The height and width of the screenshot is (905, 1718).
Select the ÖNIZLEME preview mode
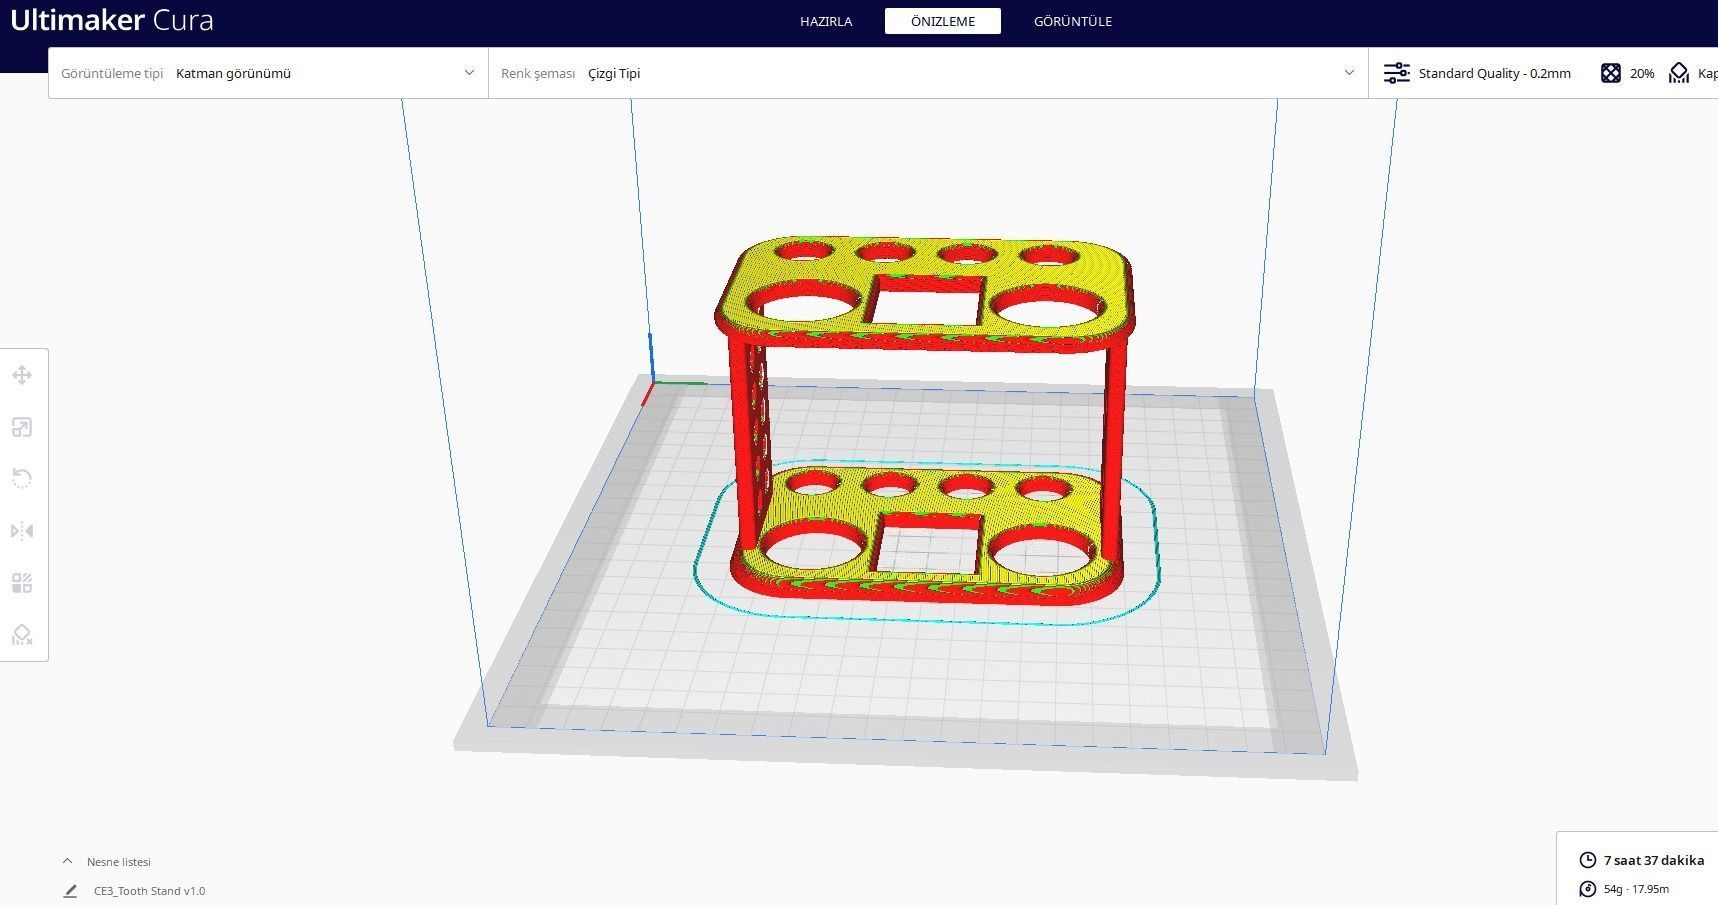click(941, 21)
